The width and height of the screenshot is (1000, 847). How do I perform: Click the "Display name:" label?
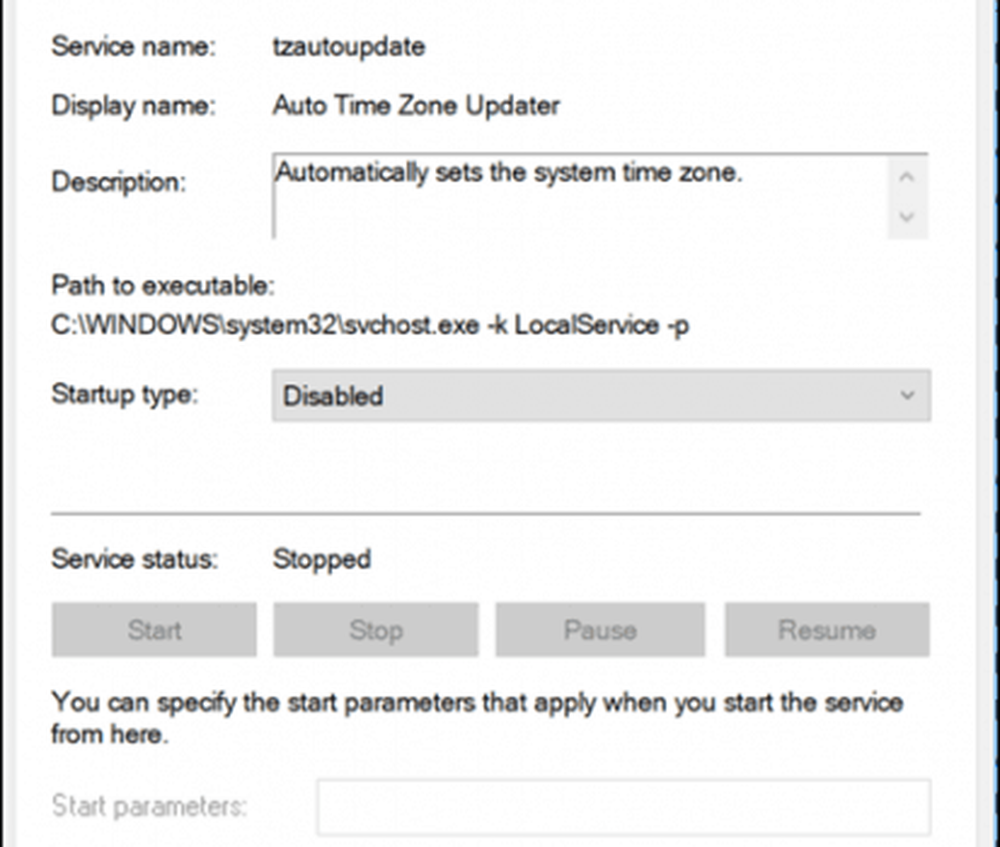click(133, 106)
